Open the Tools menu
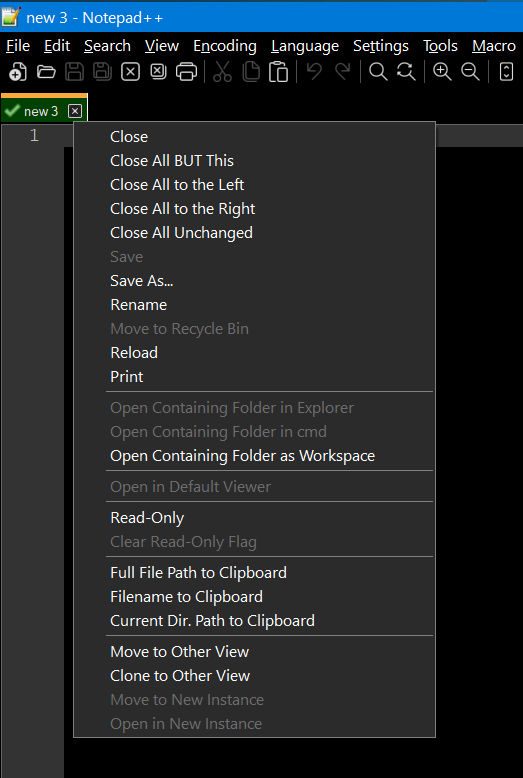Viewport: 523px width, 778px height. click(440, 46)
